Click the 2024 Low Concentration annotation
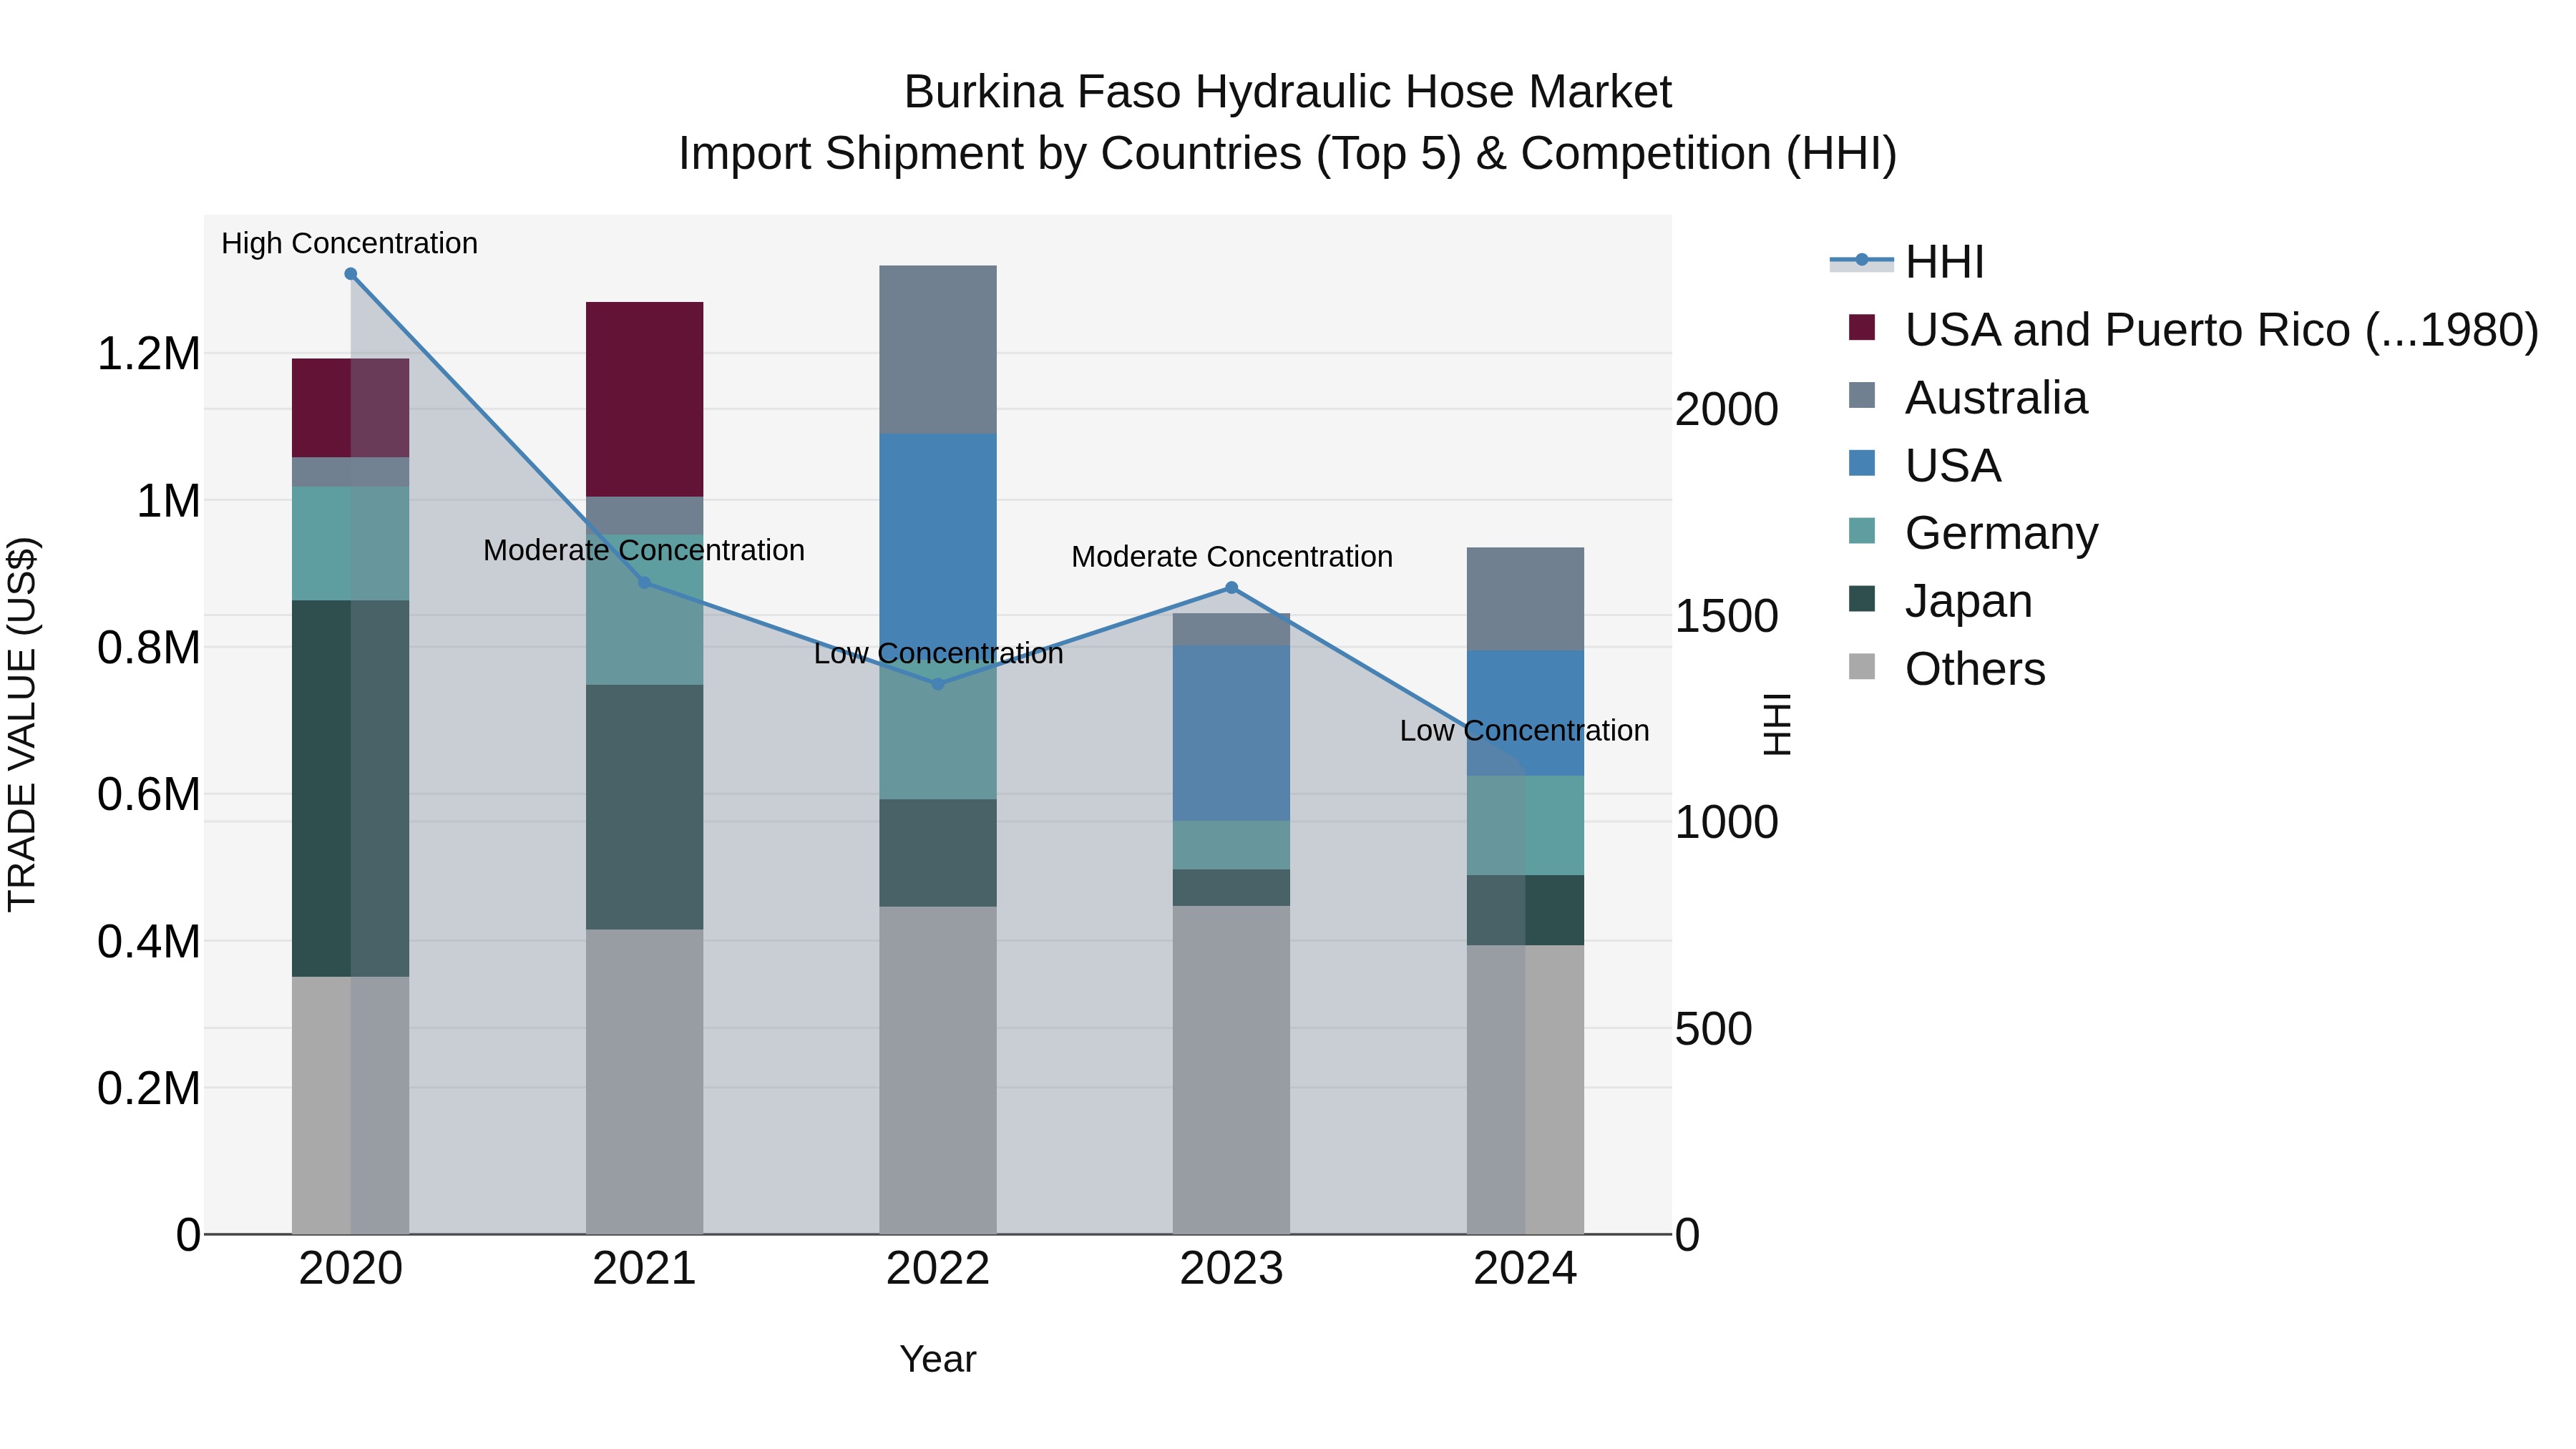 tap(1525, 730)
